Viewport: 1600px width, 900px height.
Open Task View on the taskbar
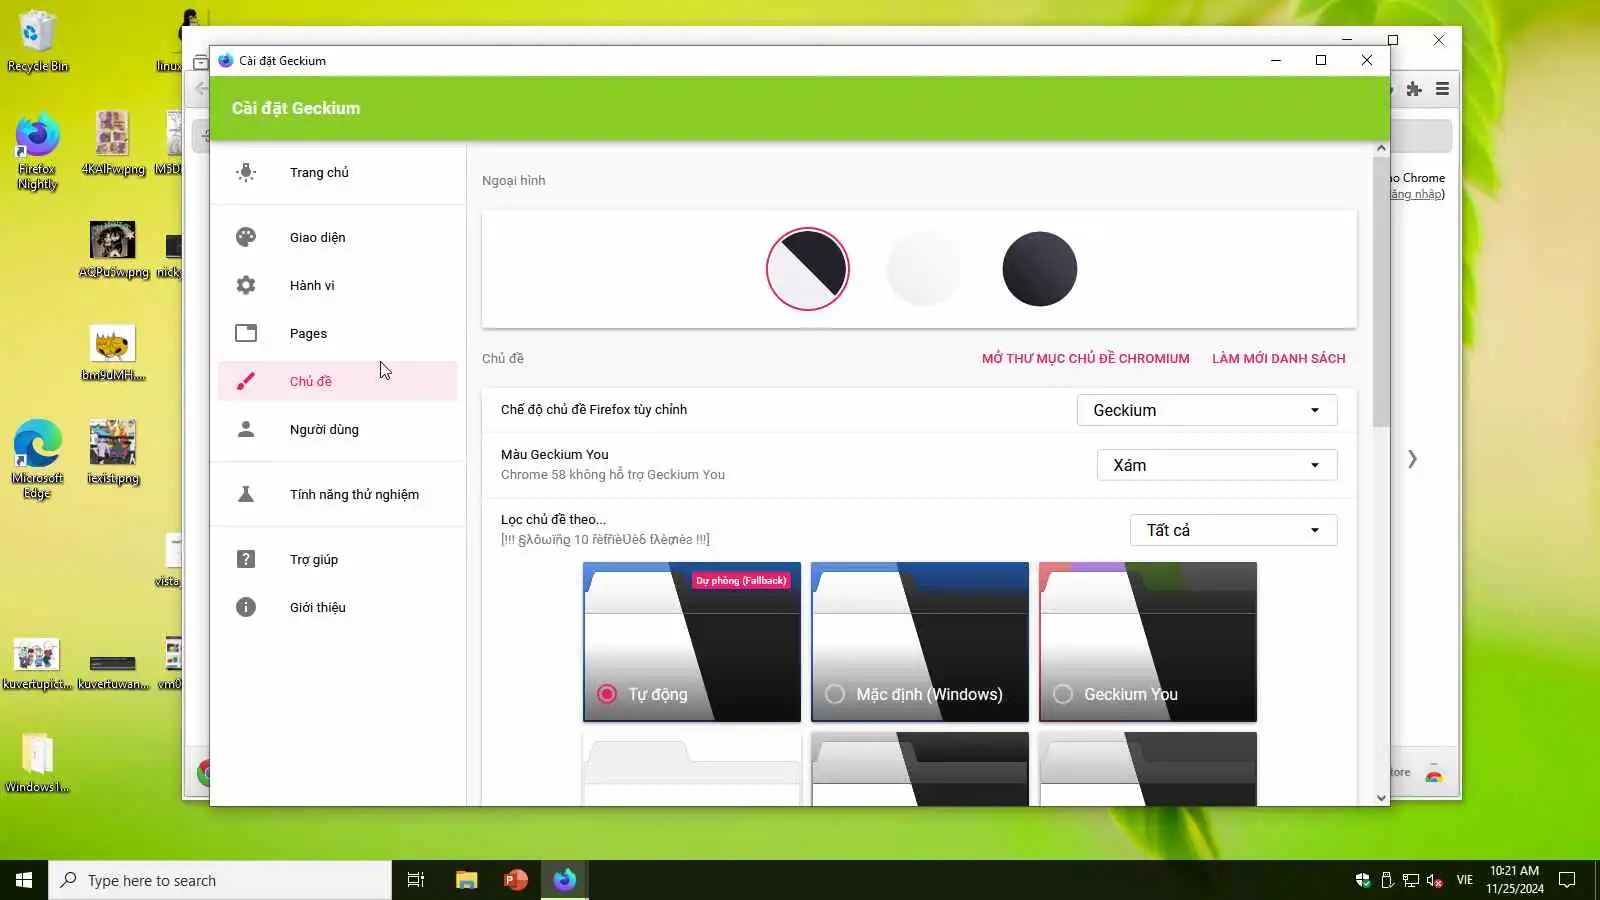click(416, 880)
